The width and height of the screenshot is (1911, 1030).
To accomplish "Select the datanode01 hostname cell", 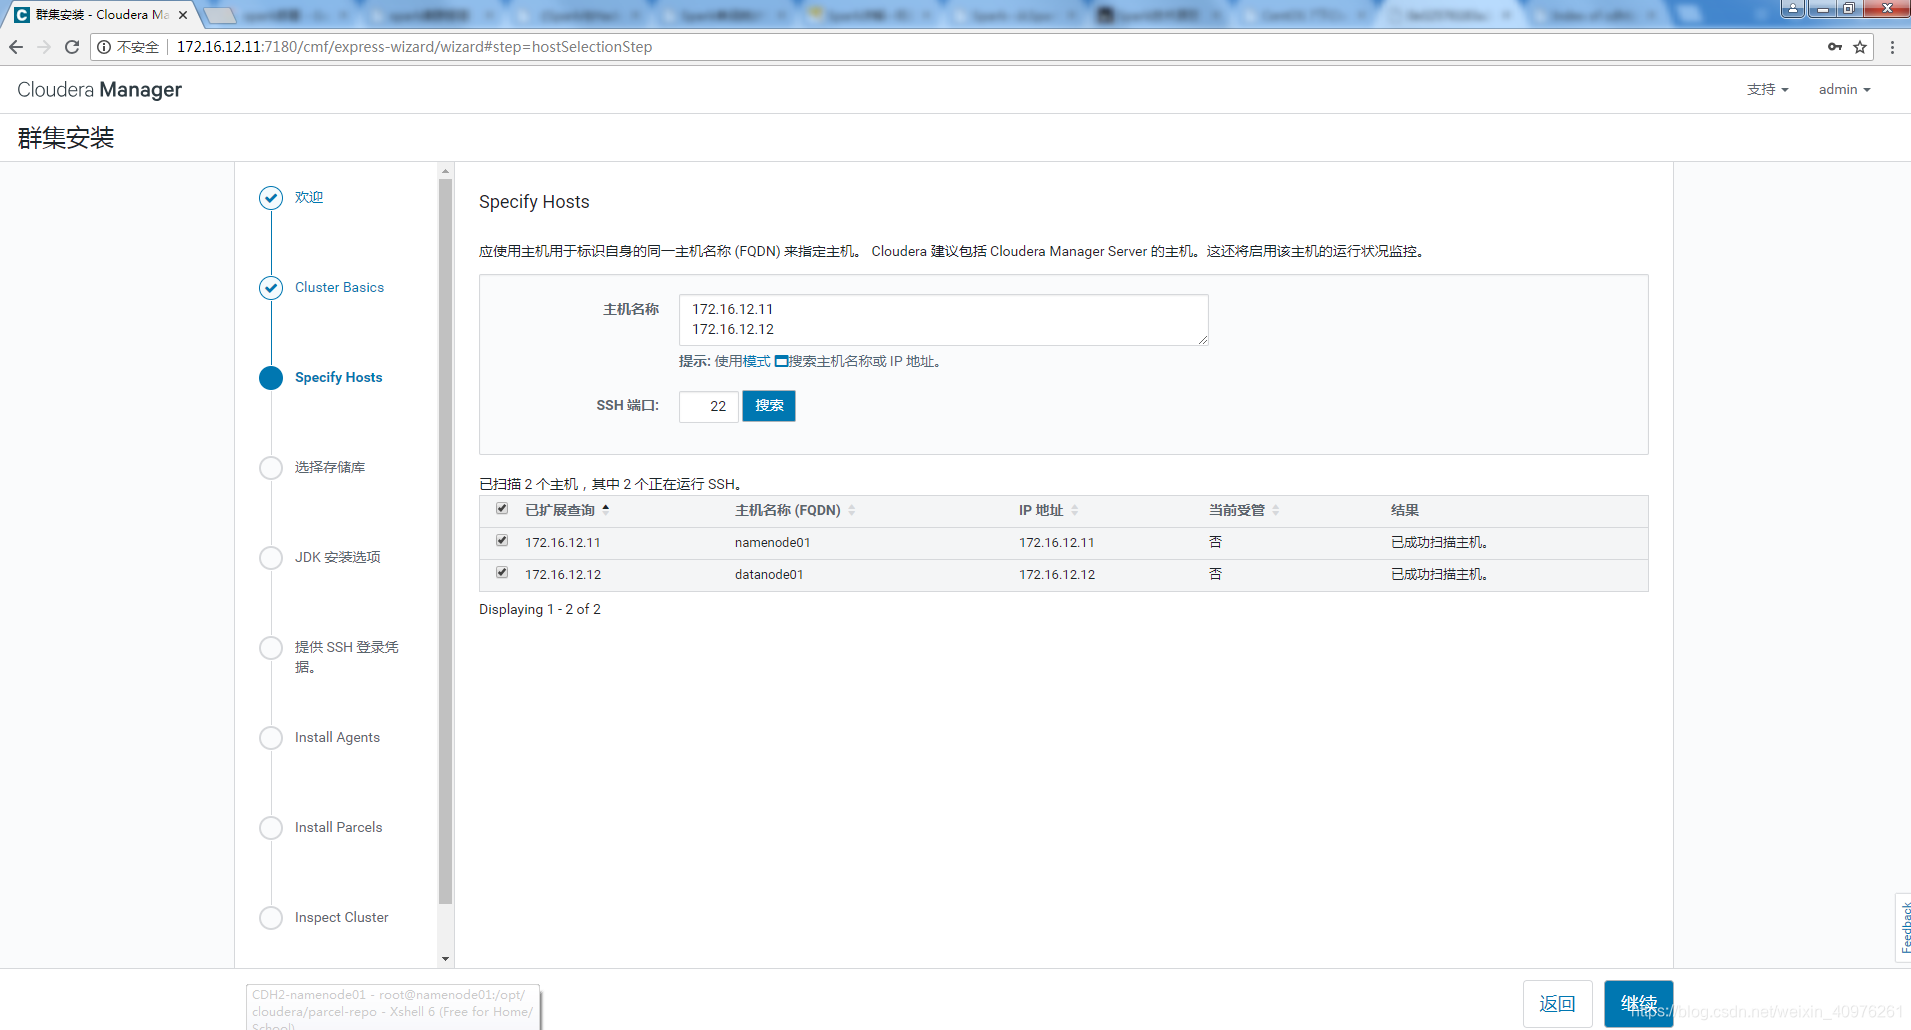I will coord(769,575).
